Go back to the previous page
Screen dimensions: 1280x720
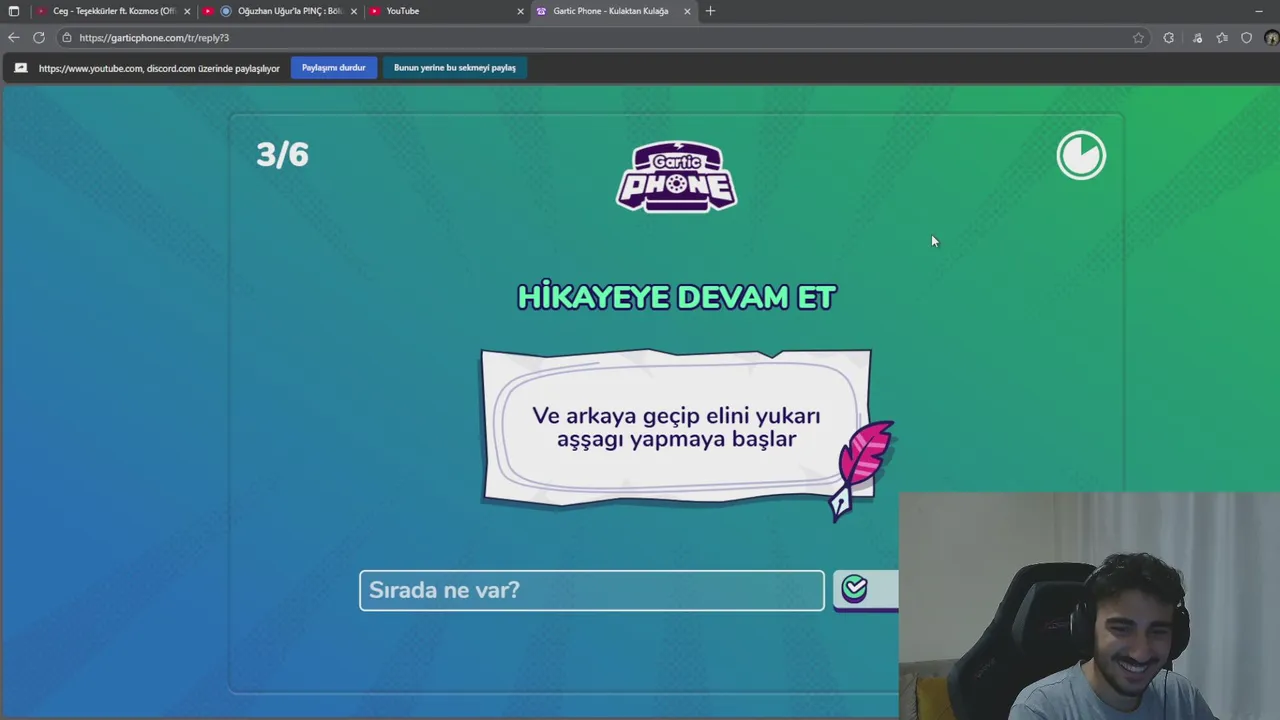(13, 38)
